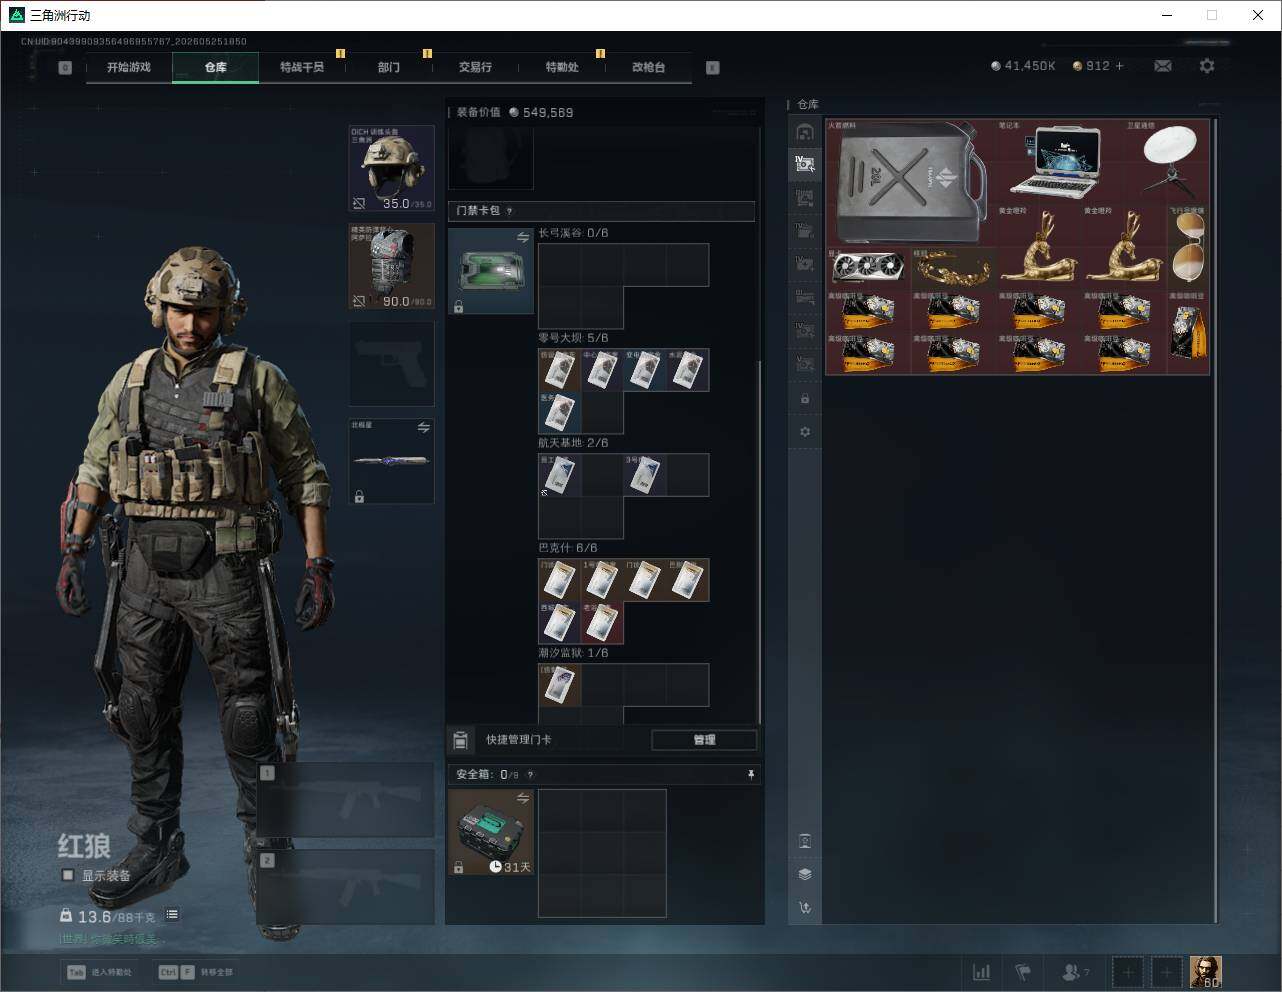Viewport: 1282px width, 992px height.
Task: Select the aviator sunglasses item
Action: click(1189, 247)
